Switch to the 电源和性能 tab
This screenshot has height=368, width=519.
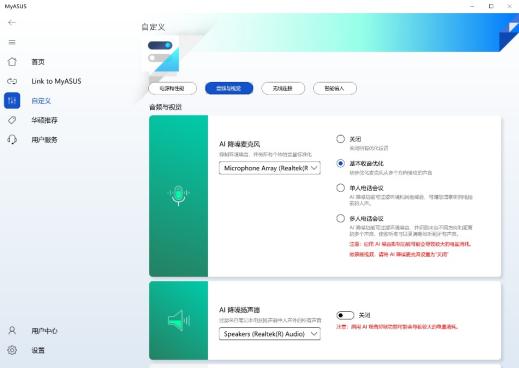click(172, 88)
